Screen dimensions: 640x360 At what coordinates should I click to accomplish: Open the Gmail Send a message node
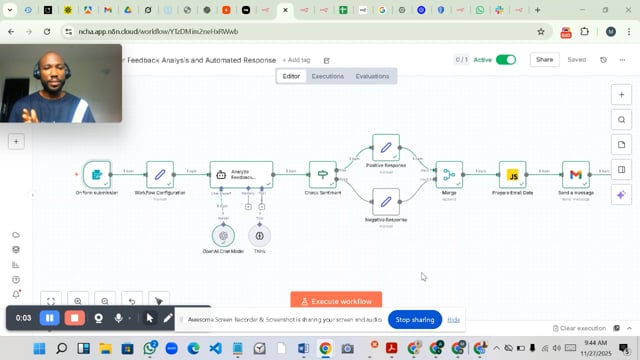(576, 174)
